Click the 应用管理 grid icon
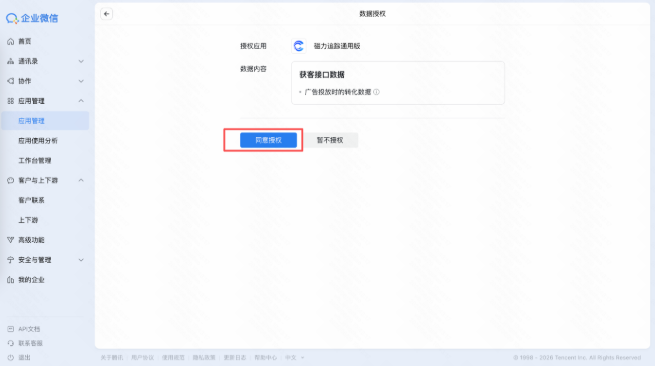The height and width of the screenshot is (366, 655). pyautogui.click(x=10, y=101)
